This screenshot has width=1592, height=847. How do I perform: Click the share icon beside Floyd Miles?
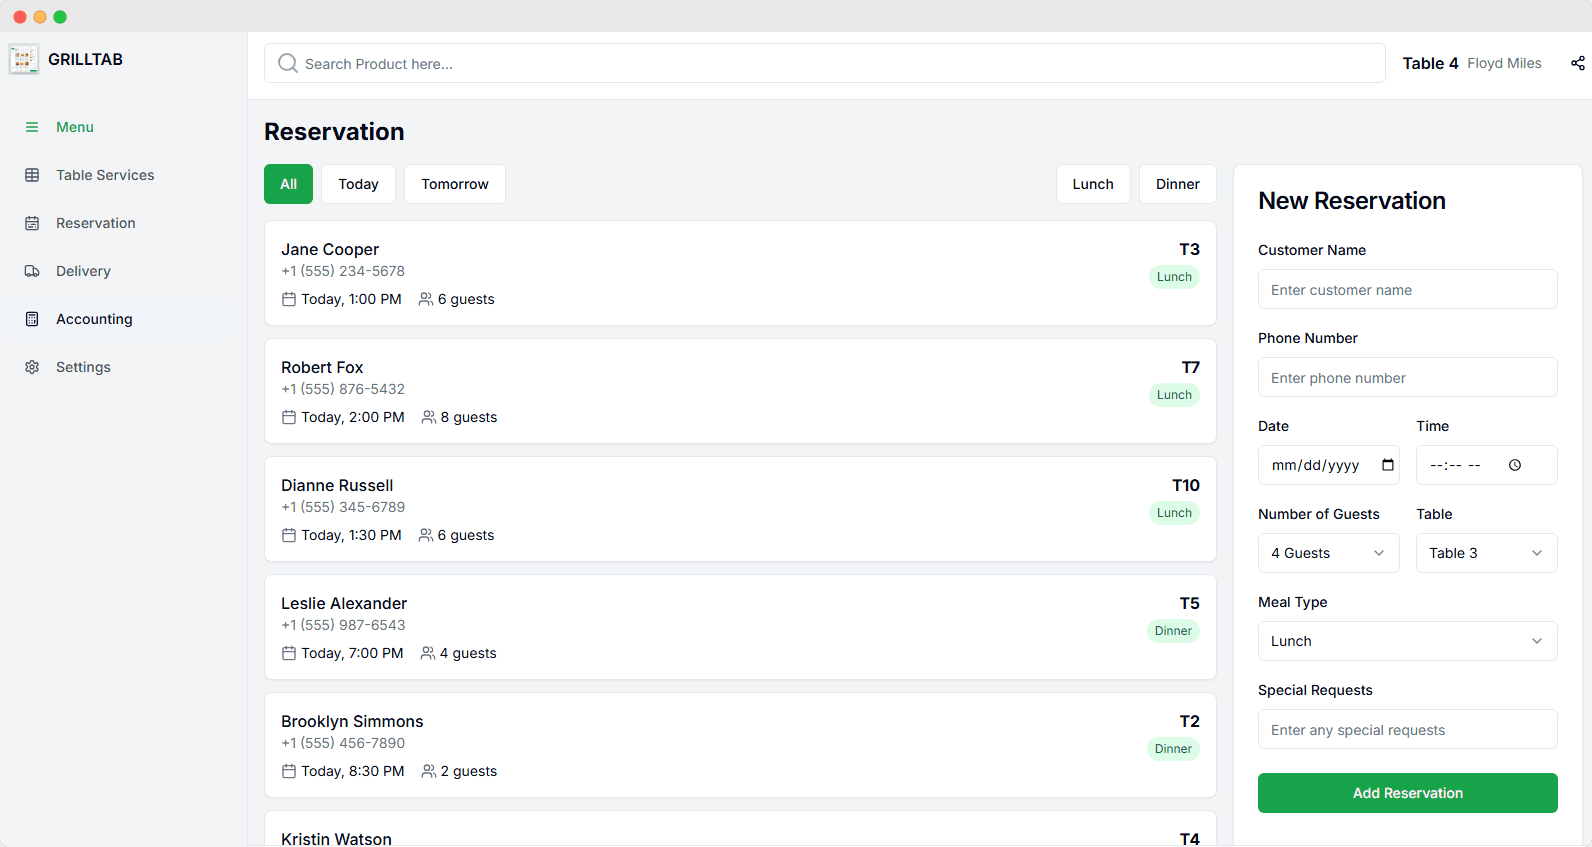click(1577, 63)
